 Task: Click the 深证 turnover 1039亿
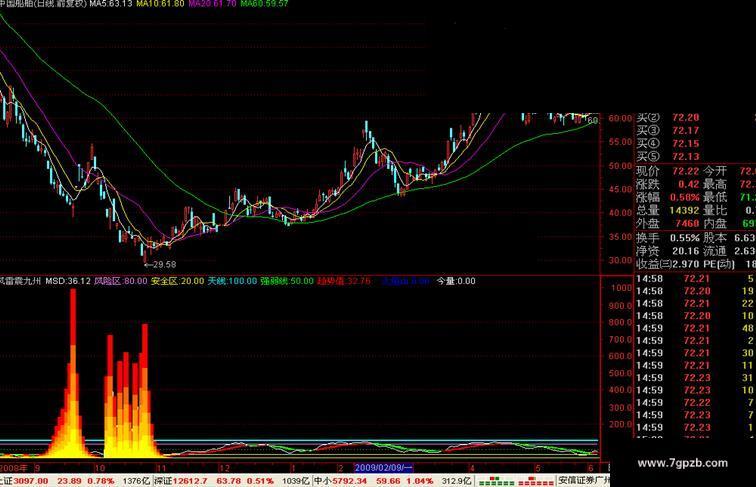(x=296, y=481)
